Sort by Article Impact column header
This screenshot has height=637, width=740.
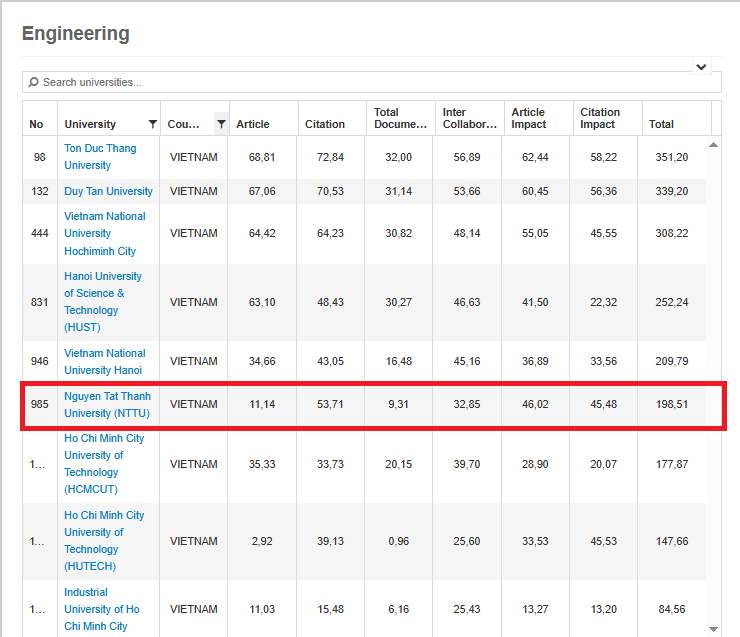coord(529,118)
